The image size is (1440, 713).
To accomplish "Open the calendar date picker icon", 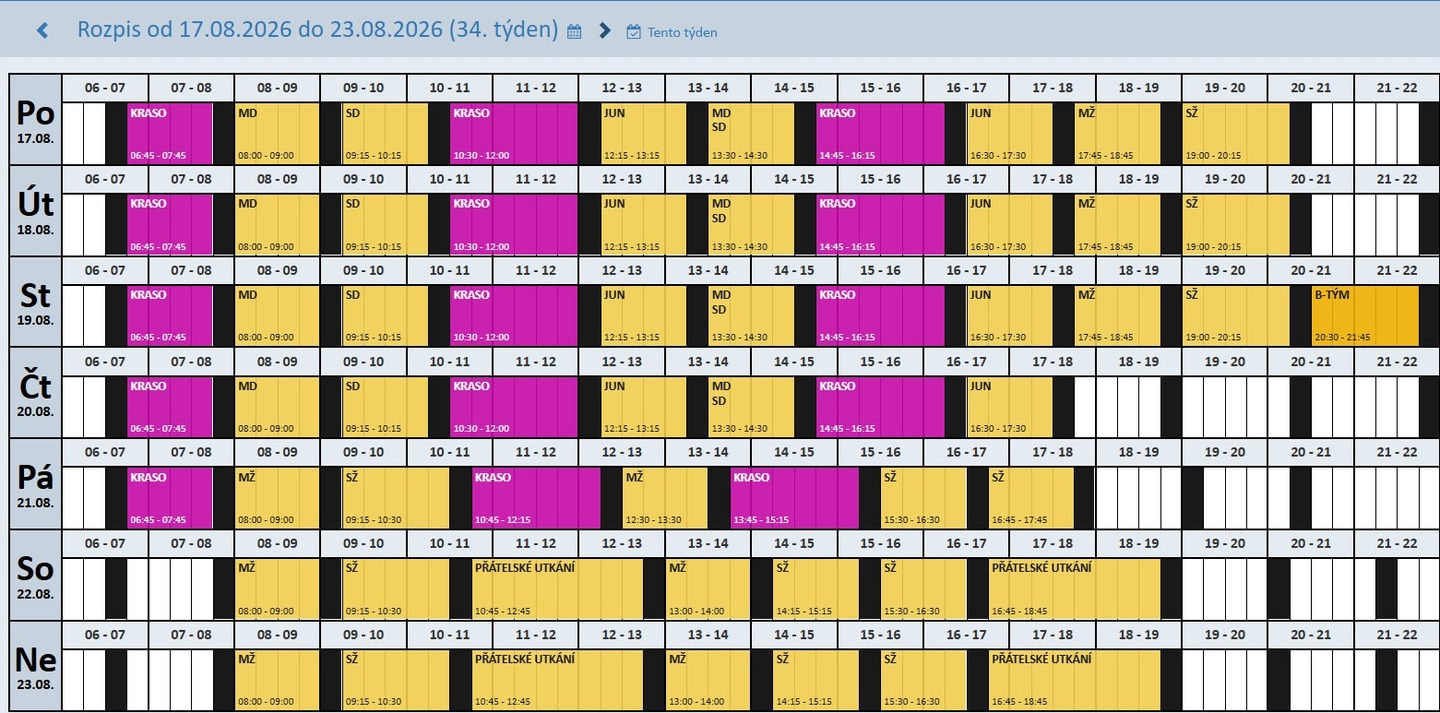I will (x=574, y=32).
